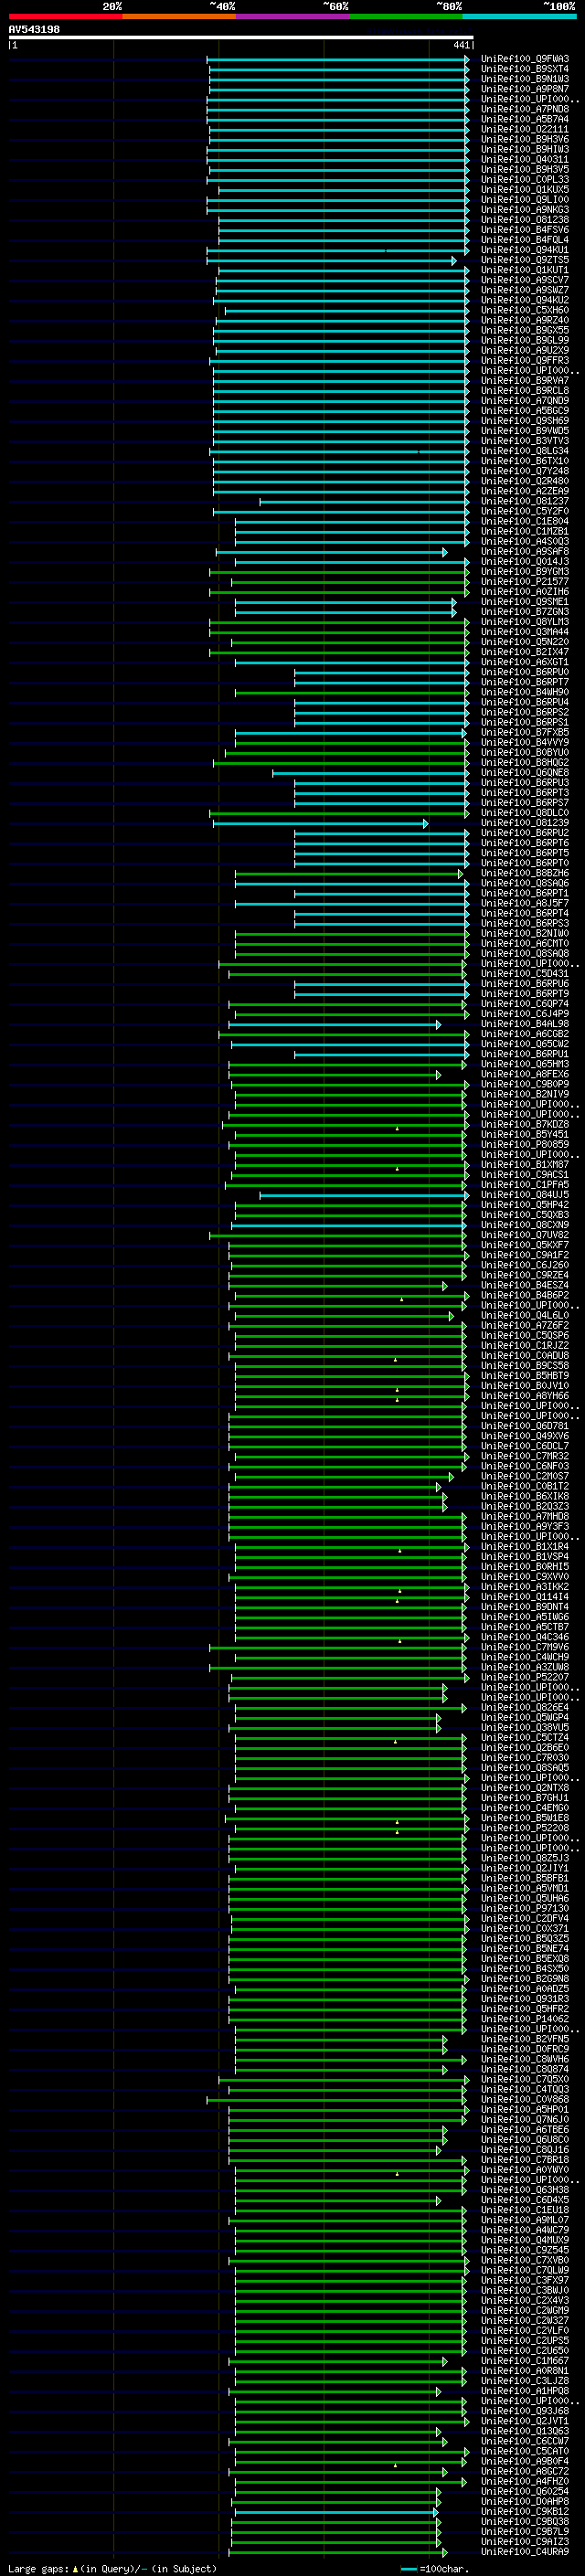
Task: Open the last hit UniRef100_C4URA9
Action: coord(525,2552)
